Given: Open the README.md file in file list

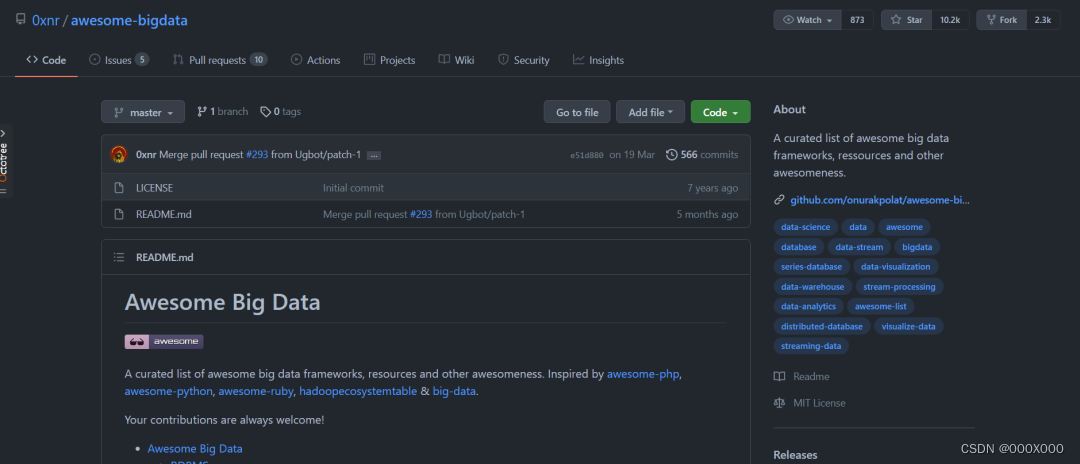Looking at the screenshot, I should [164, 214].
